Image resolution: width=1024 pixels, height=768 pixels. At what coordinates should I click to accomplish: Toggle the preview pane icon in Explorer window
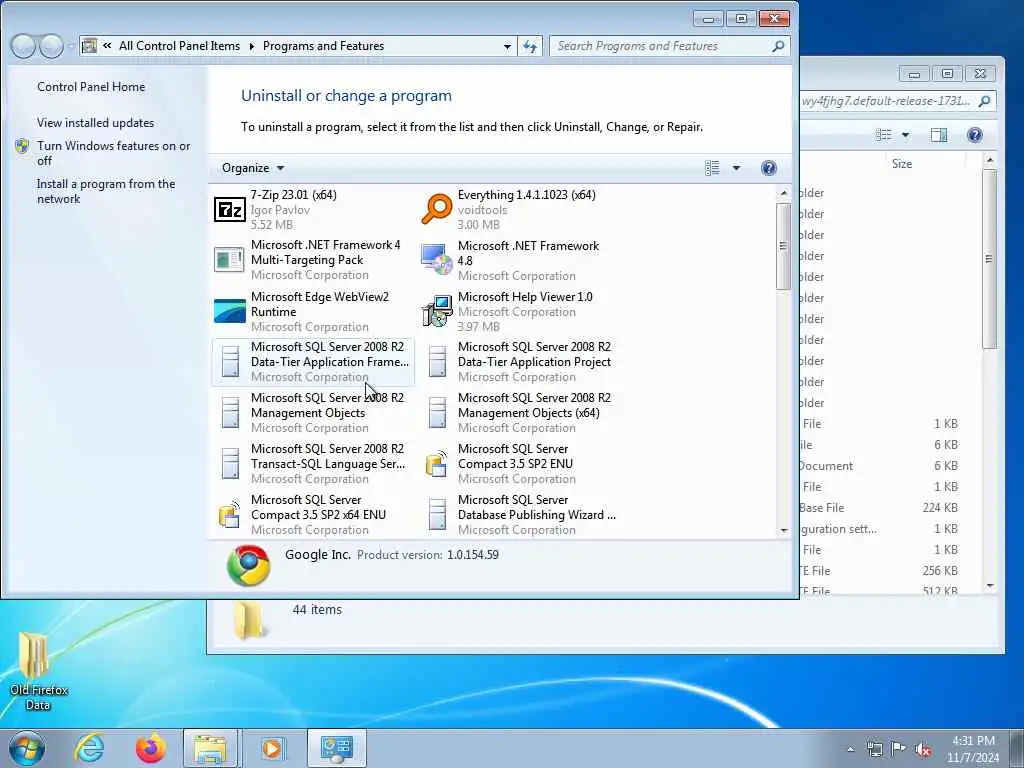click(x=938, y=135)
